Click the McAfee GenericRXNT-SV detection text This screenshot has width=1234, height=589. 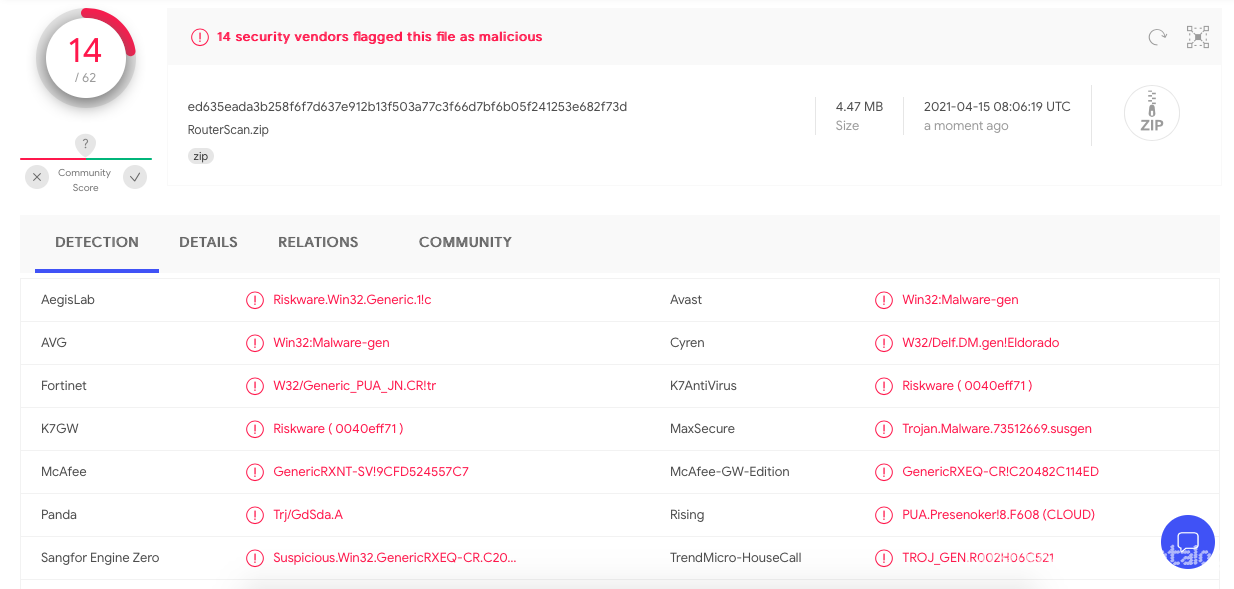click(x=370, y=472)
